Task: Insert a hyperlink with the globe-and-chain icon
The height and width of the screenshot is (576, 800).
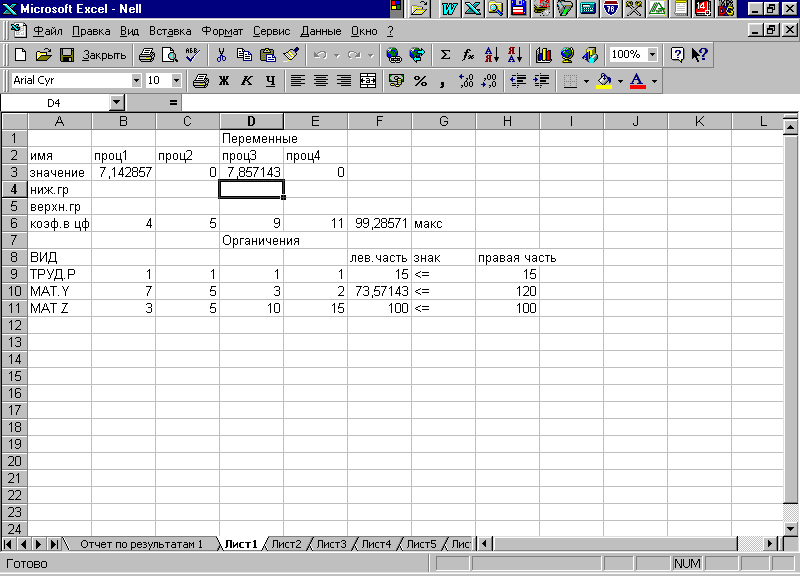Action: [393, 55]
